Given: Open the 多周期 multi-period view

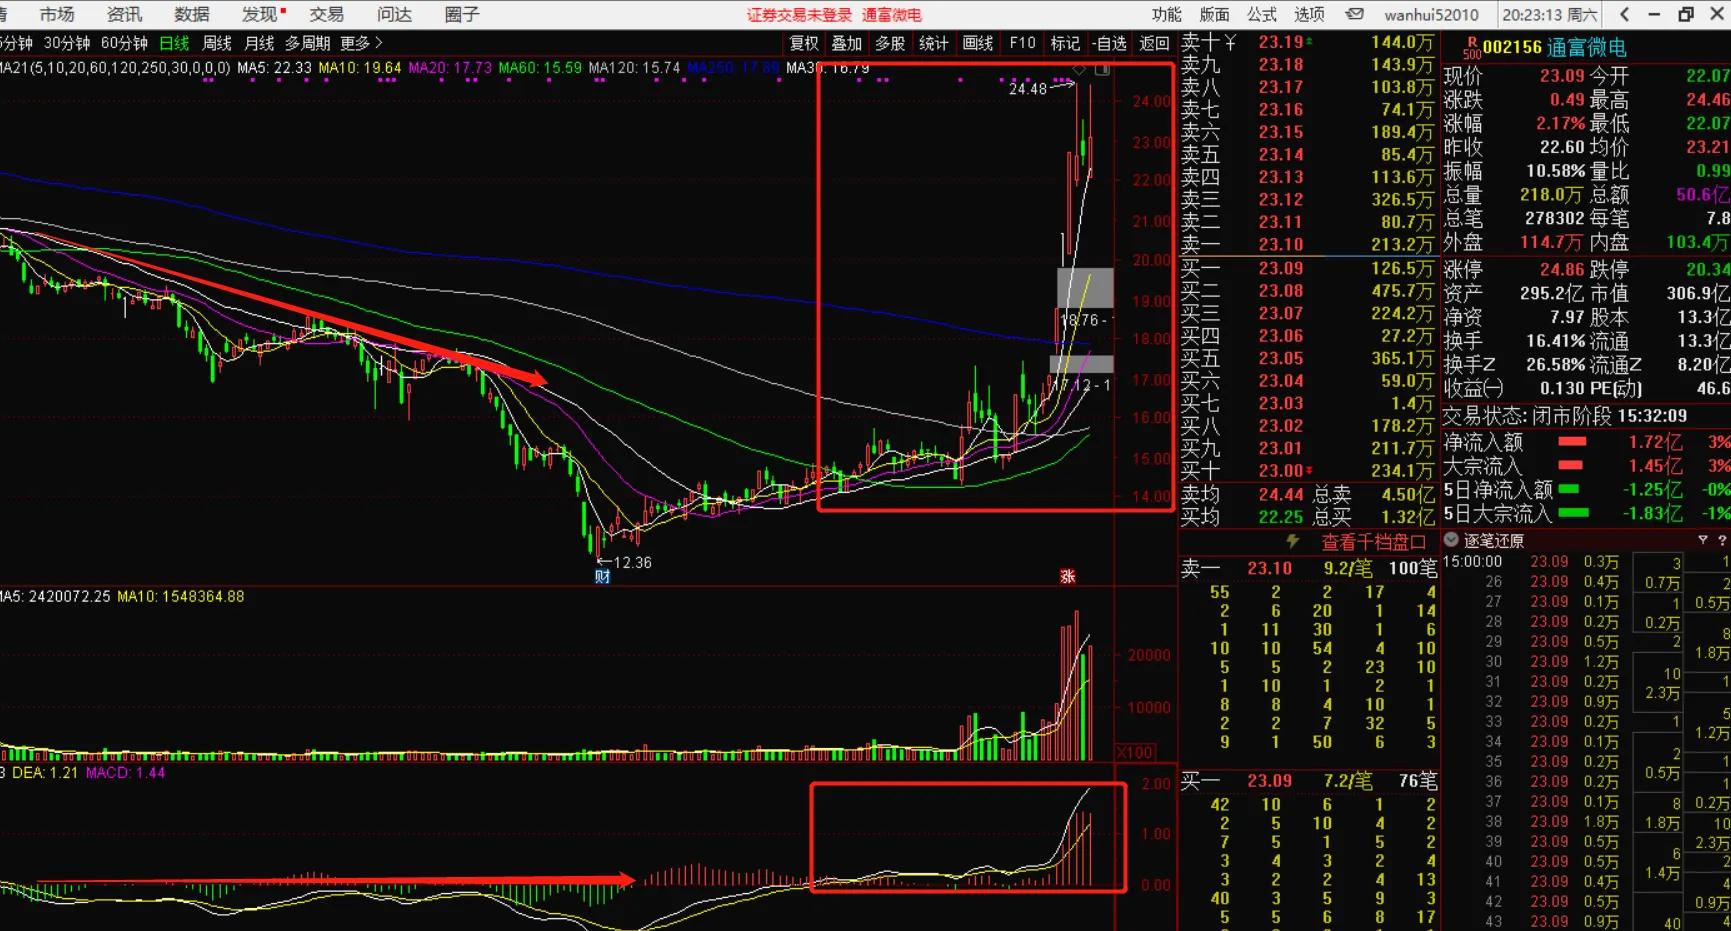Looking at the screenshot, I should pyautogui.click(x=307, y=43).
